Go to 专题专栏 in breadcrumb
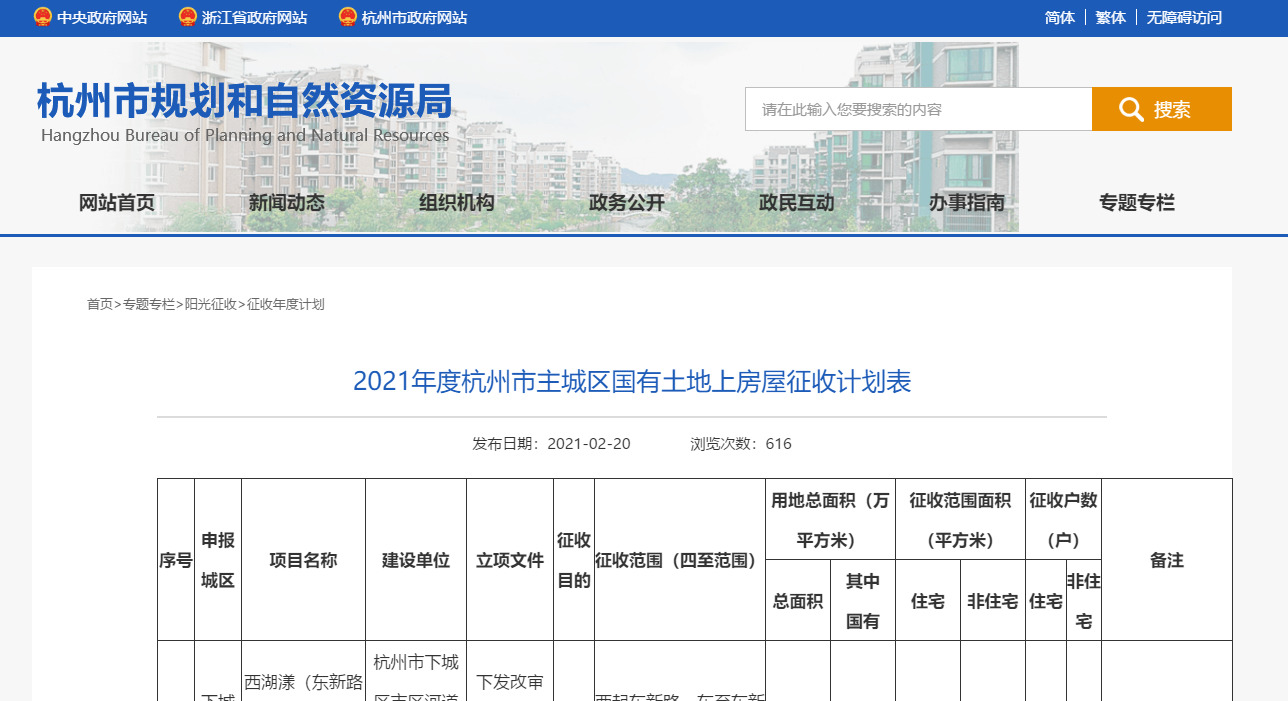 click(149, 304)
